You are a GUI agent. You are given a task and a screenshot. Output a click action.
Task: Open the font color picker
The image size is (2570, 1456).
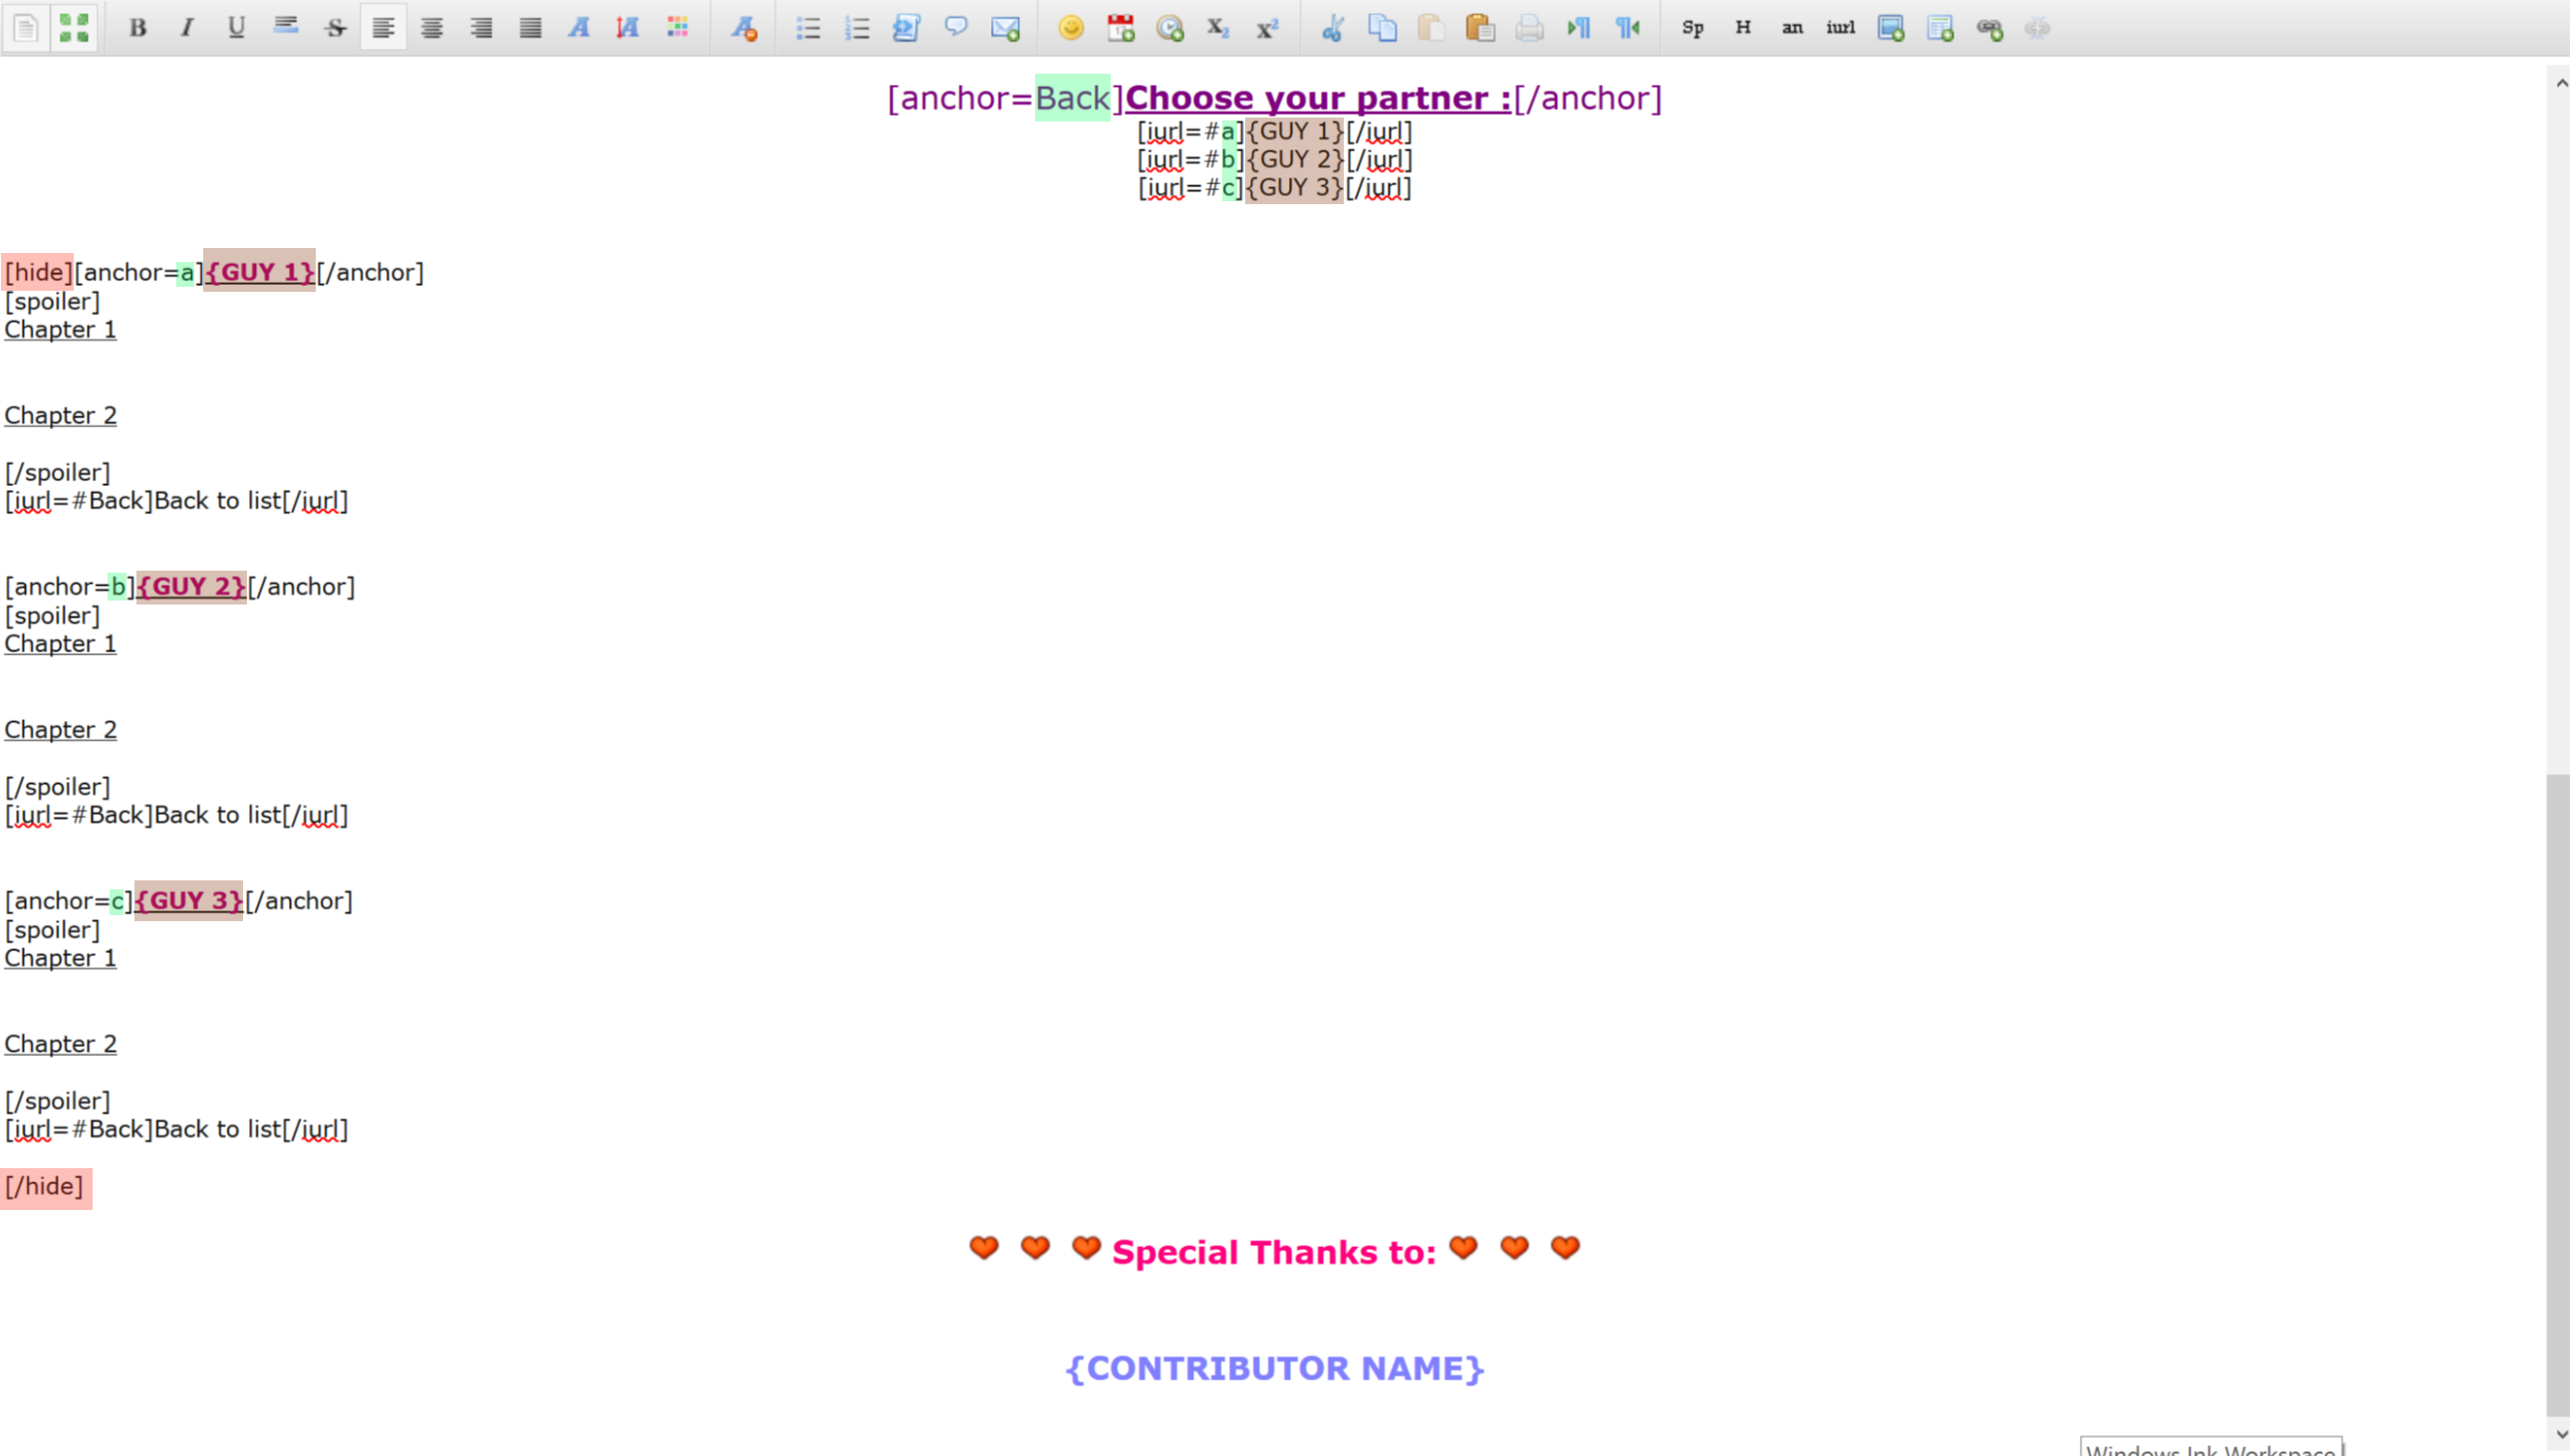click(678, 28)
